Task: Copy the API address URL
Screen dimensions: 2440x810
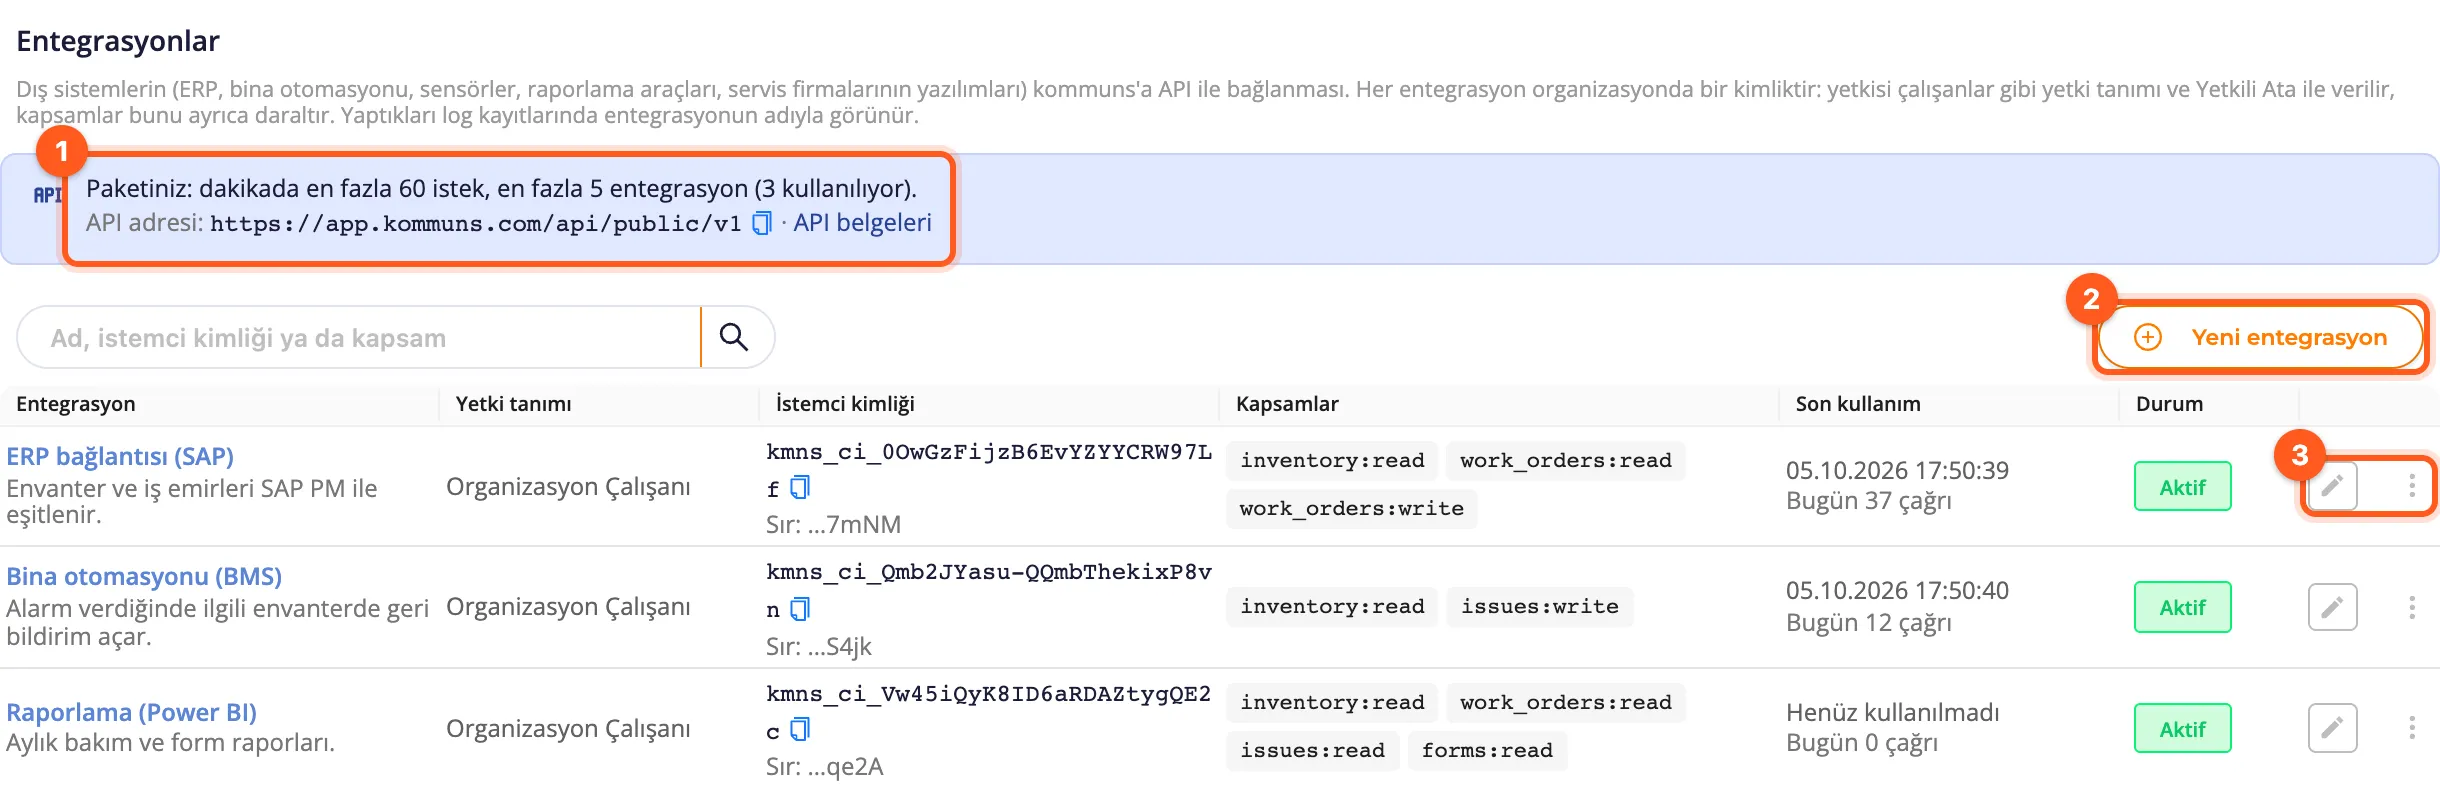Action: (x=762, y=223)
